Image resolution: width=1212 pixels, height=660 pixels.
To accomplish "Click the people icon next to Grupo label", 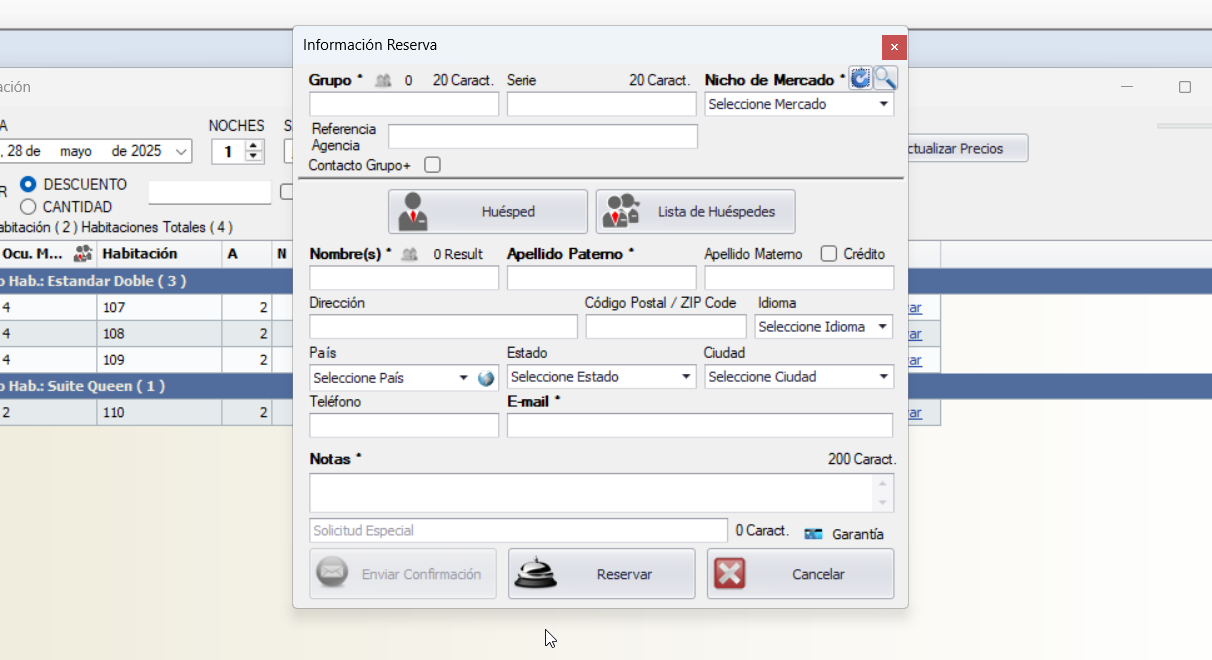I will tap(382, 81).
